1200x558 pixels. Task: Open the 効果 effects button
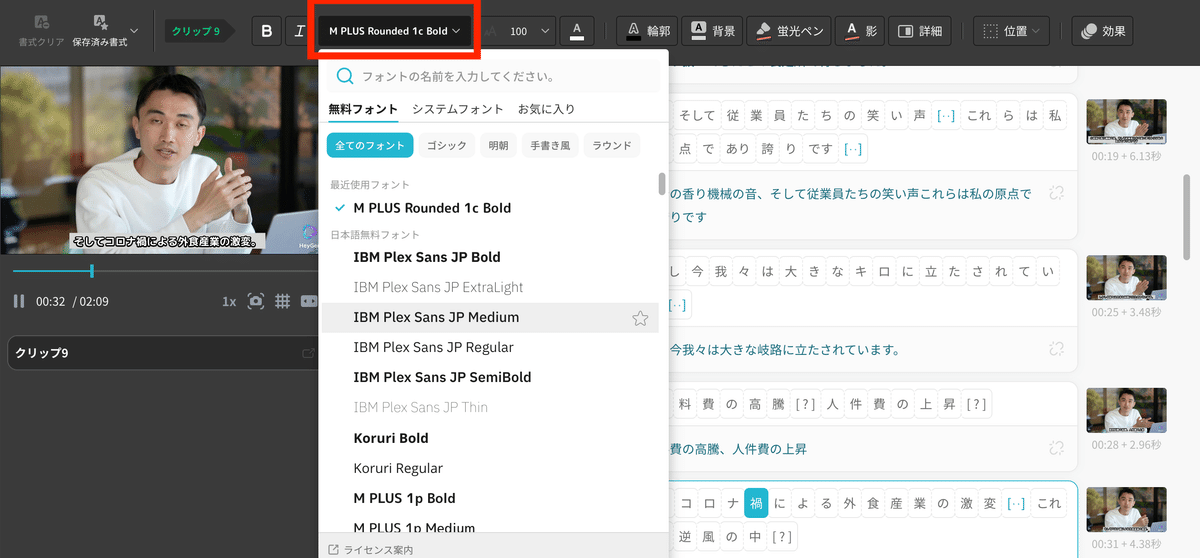[x=1104, y=31]
